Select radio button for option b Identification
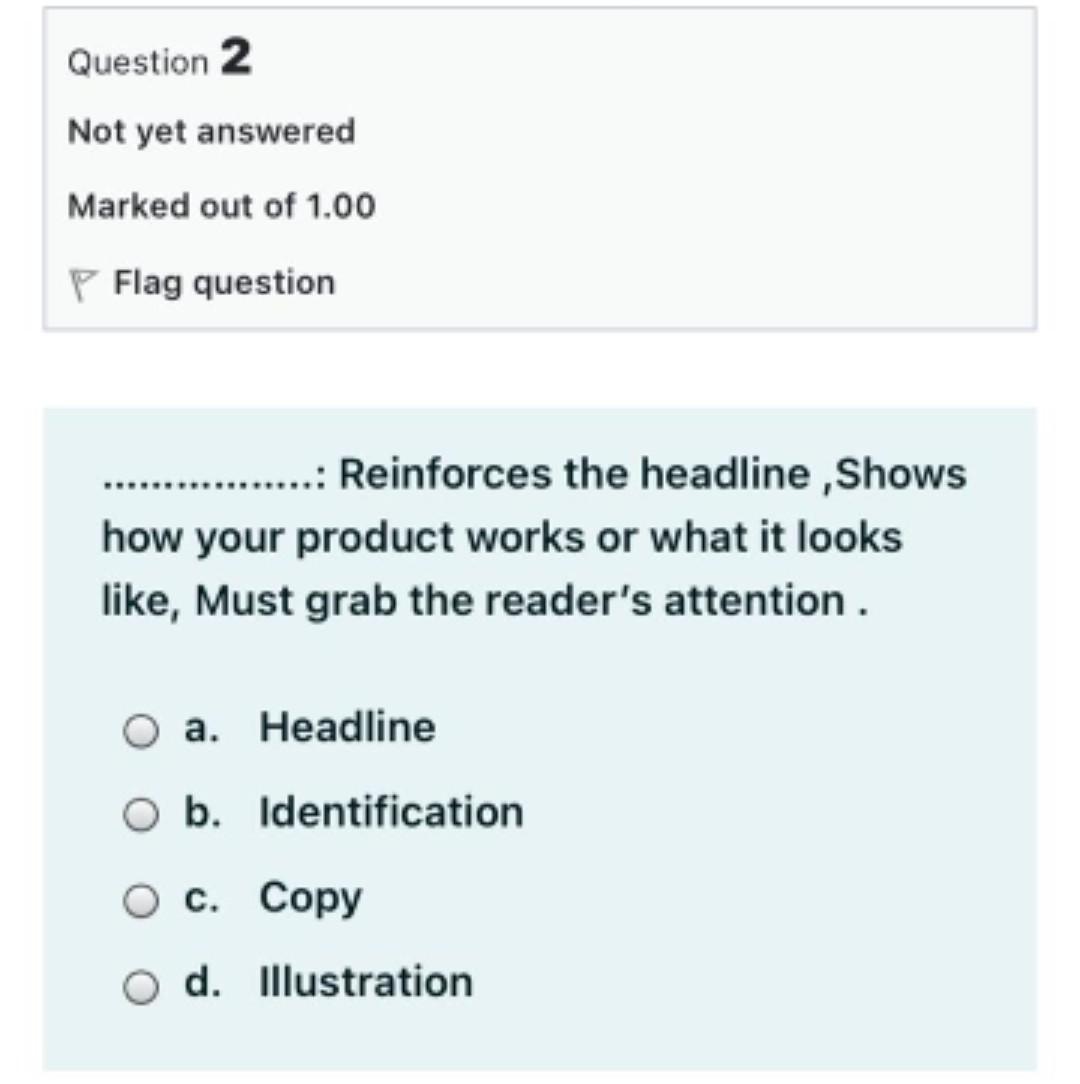This screenshot has height=1084, width=1080. point(140,816)
